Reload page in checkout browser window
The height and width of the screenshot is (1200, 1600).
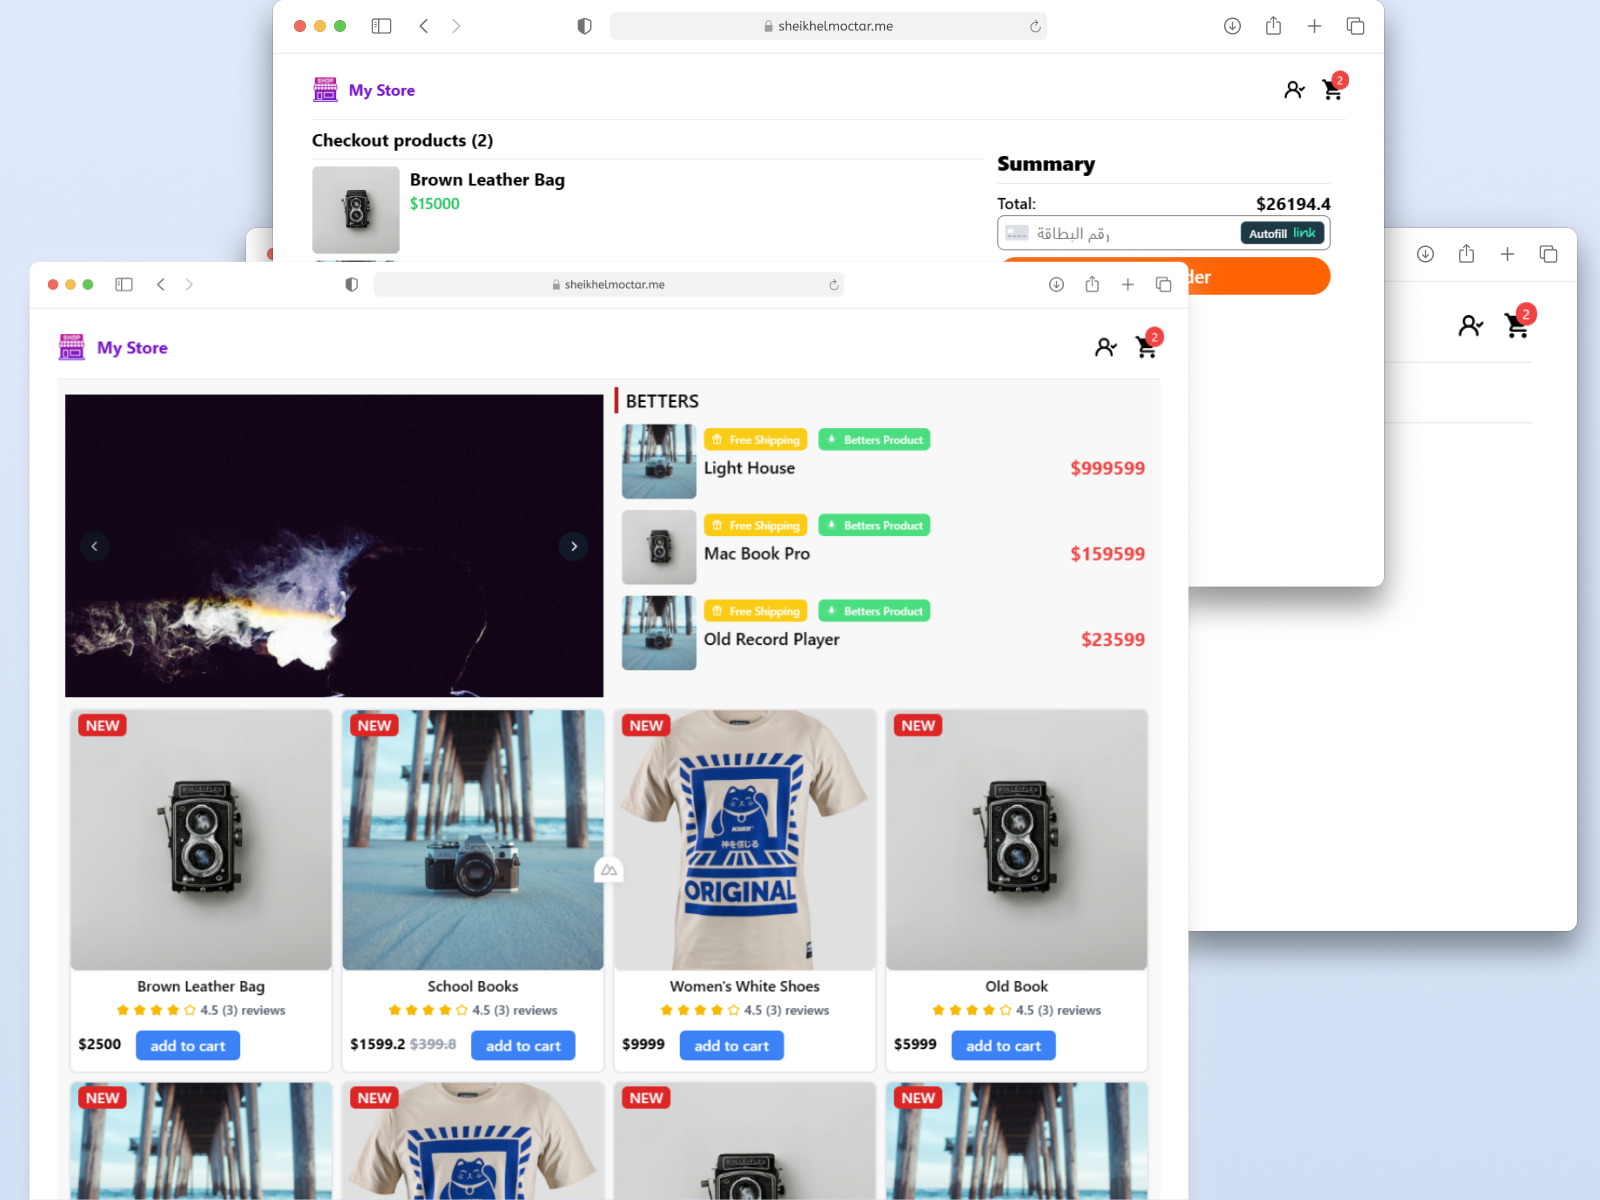pyautogui.click(x=1035, y=27)
